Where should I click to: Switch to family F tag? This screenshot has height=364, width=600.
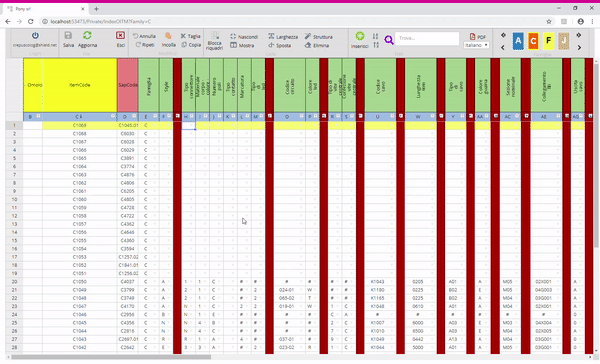click(x=548, y=41)
